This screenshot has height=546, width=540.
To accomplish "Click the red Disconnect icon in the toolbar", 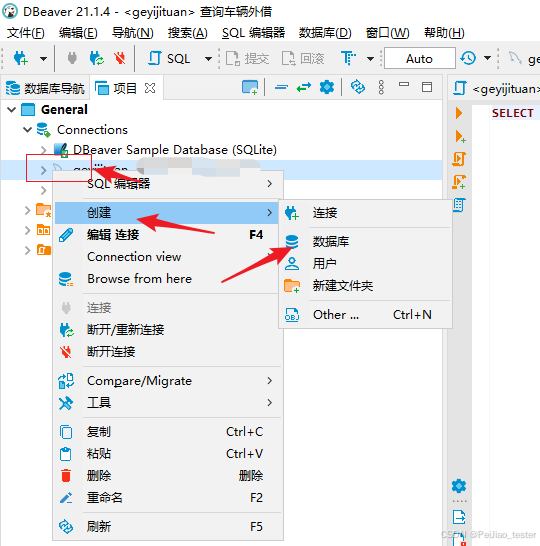I will [x=120, y=58].
